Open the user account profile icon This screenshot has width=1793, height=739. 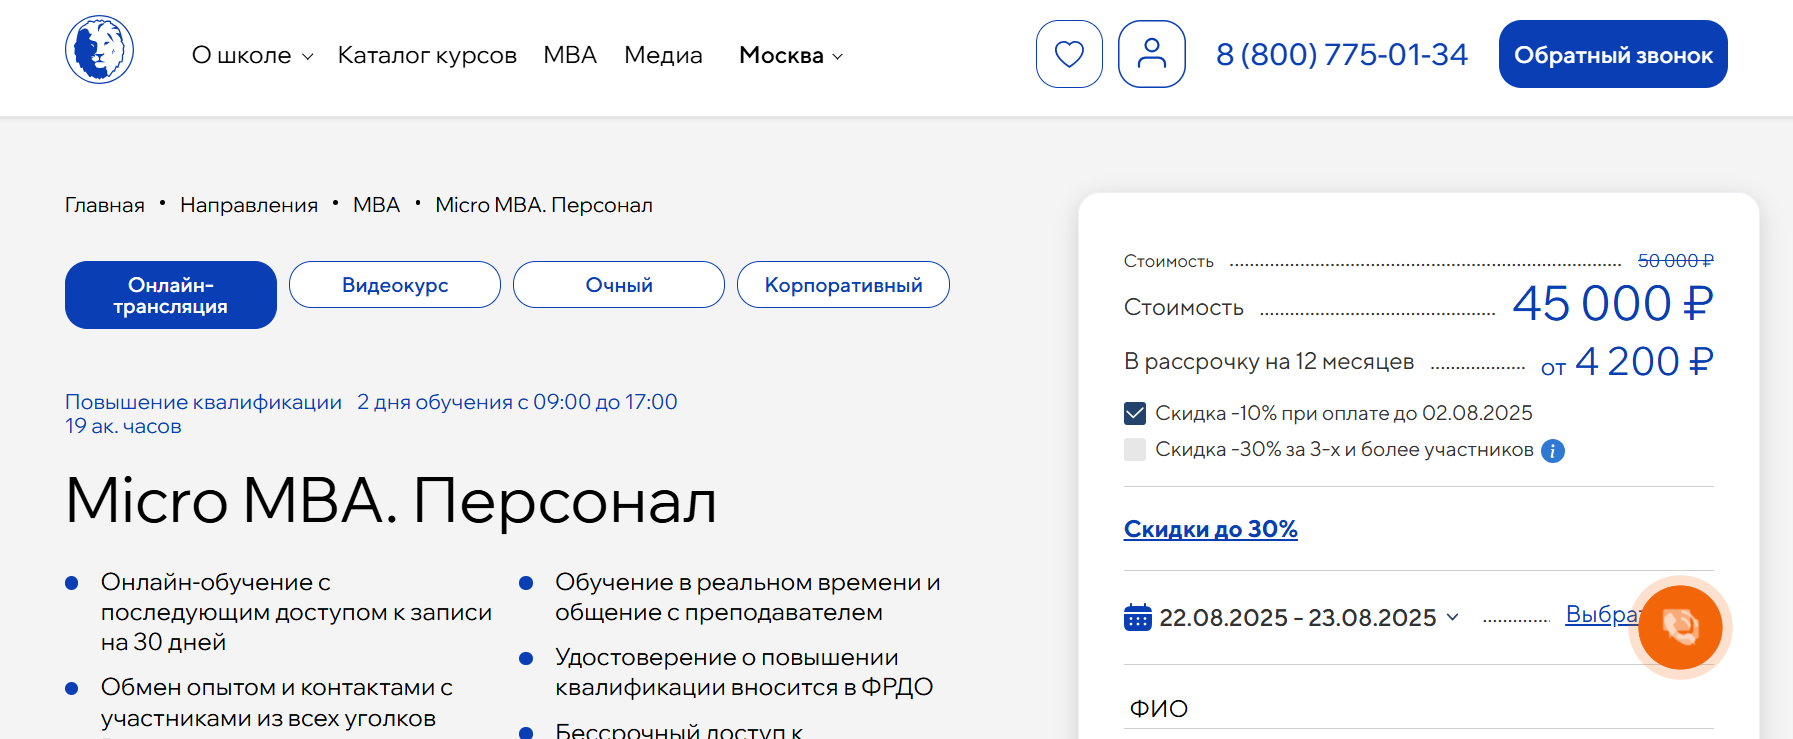coord(1151,54)
